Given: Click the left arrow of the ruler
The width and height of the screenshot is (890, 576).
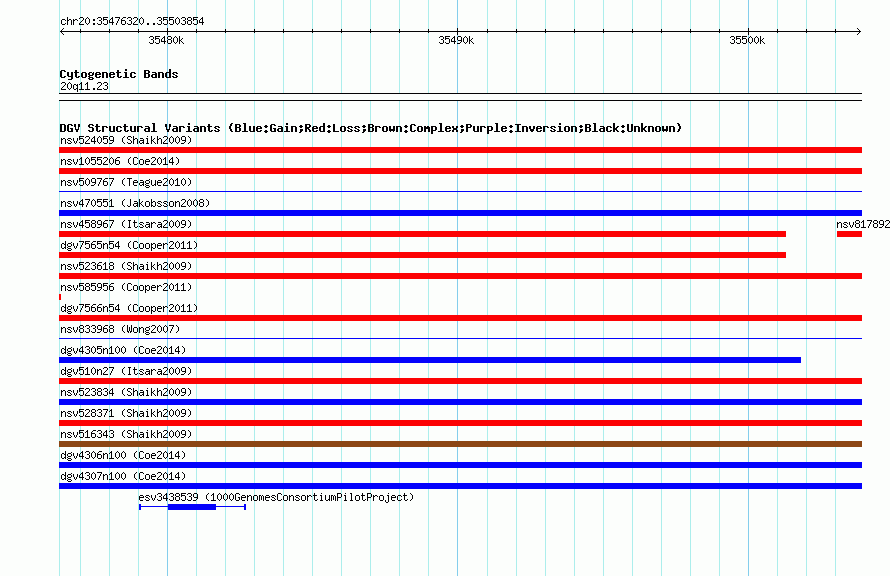Looking at the screenshot, I should 62,31.
